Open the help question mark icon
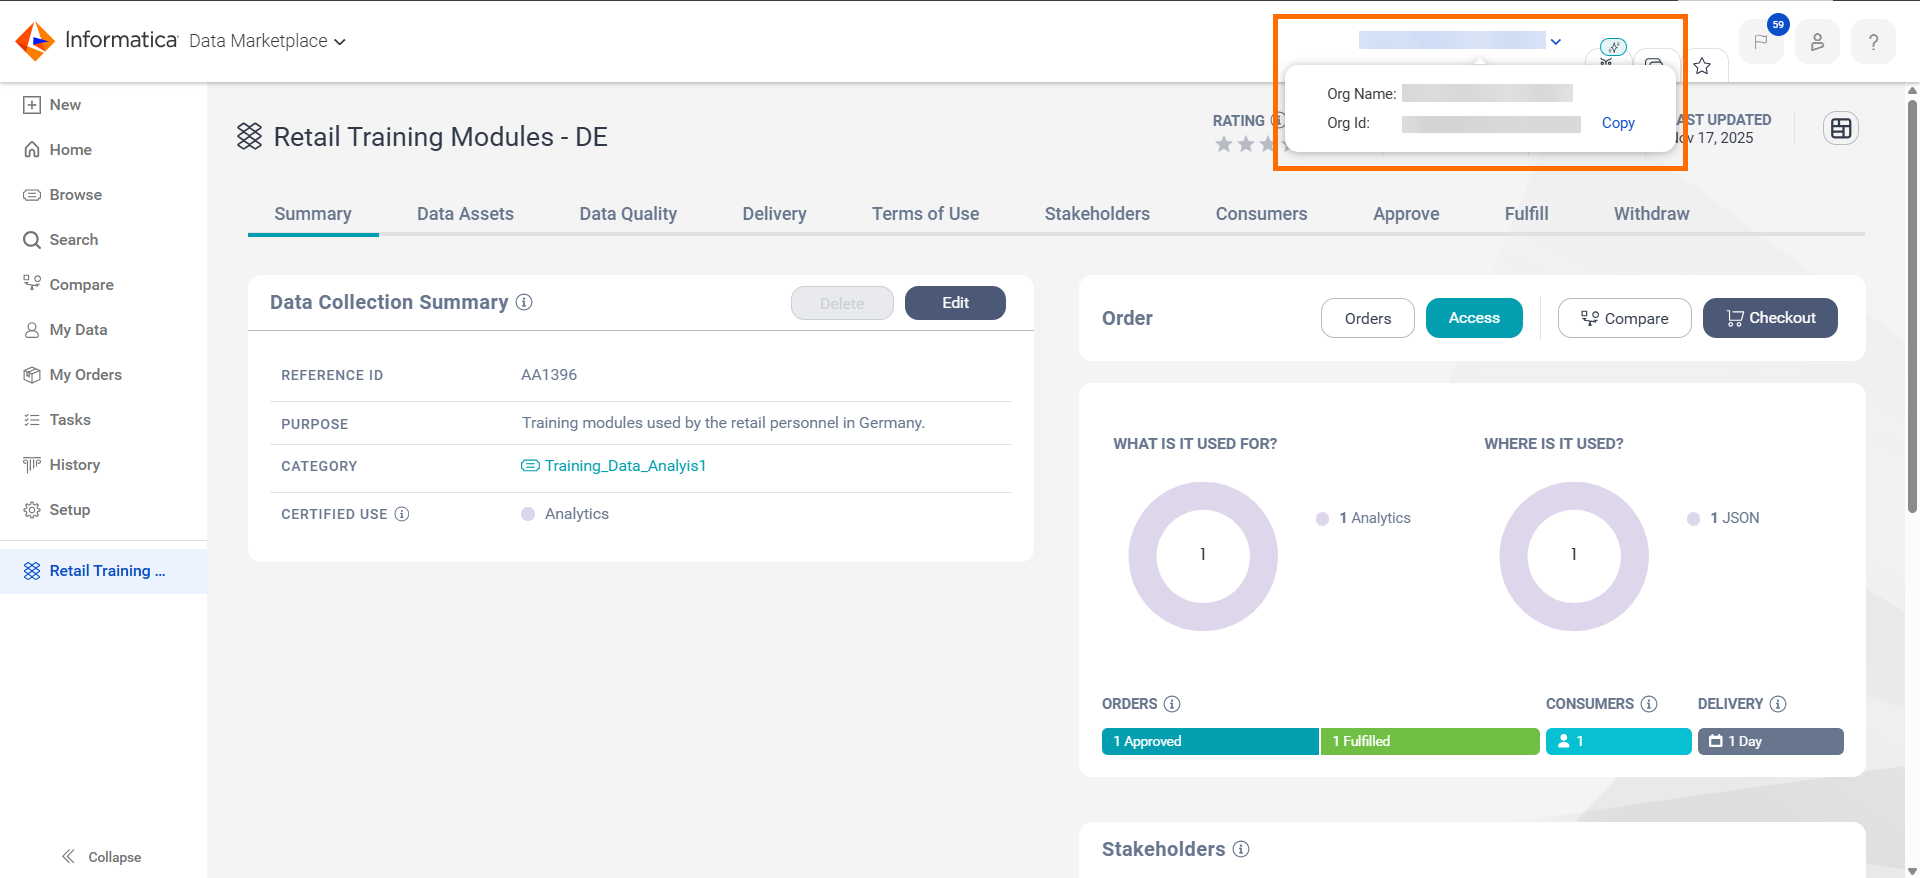 coord(1873,42)
